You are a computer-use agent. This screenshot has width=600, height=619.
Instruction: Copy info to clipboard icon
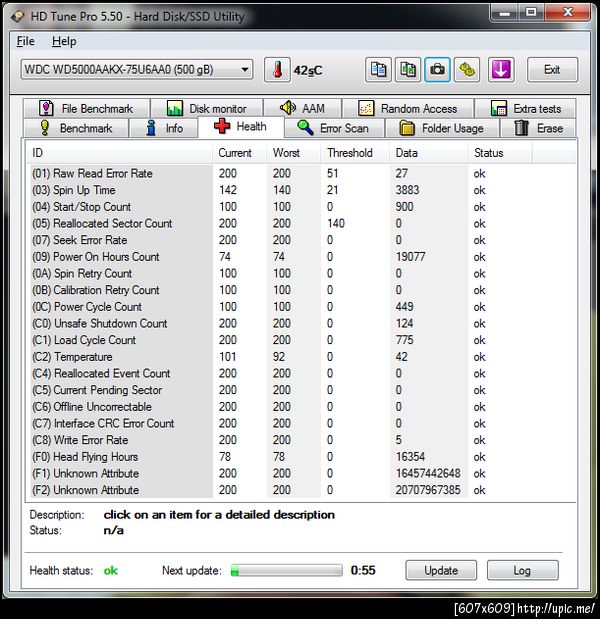click(x=378, y=70)
